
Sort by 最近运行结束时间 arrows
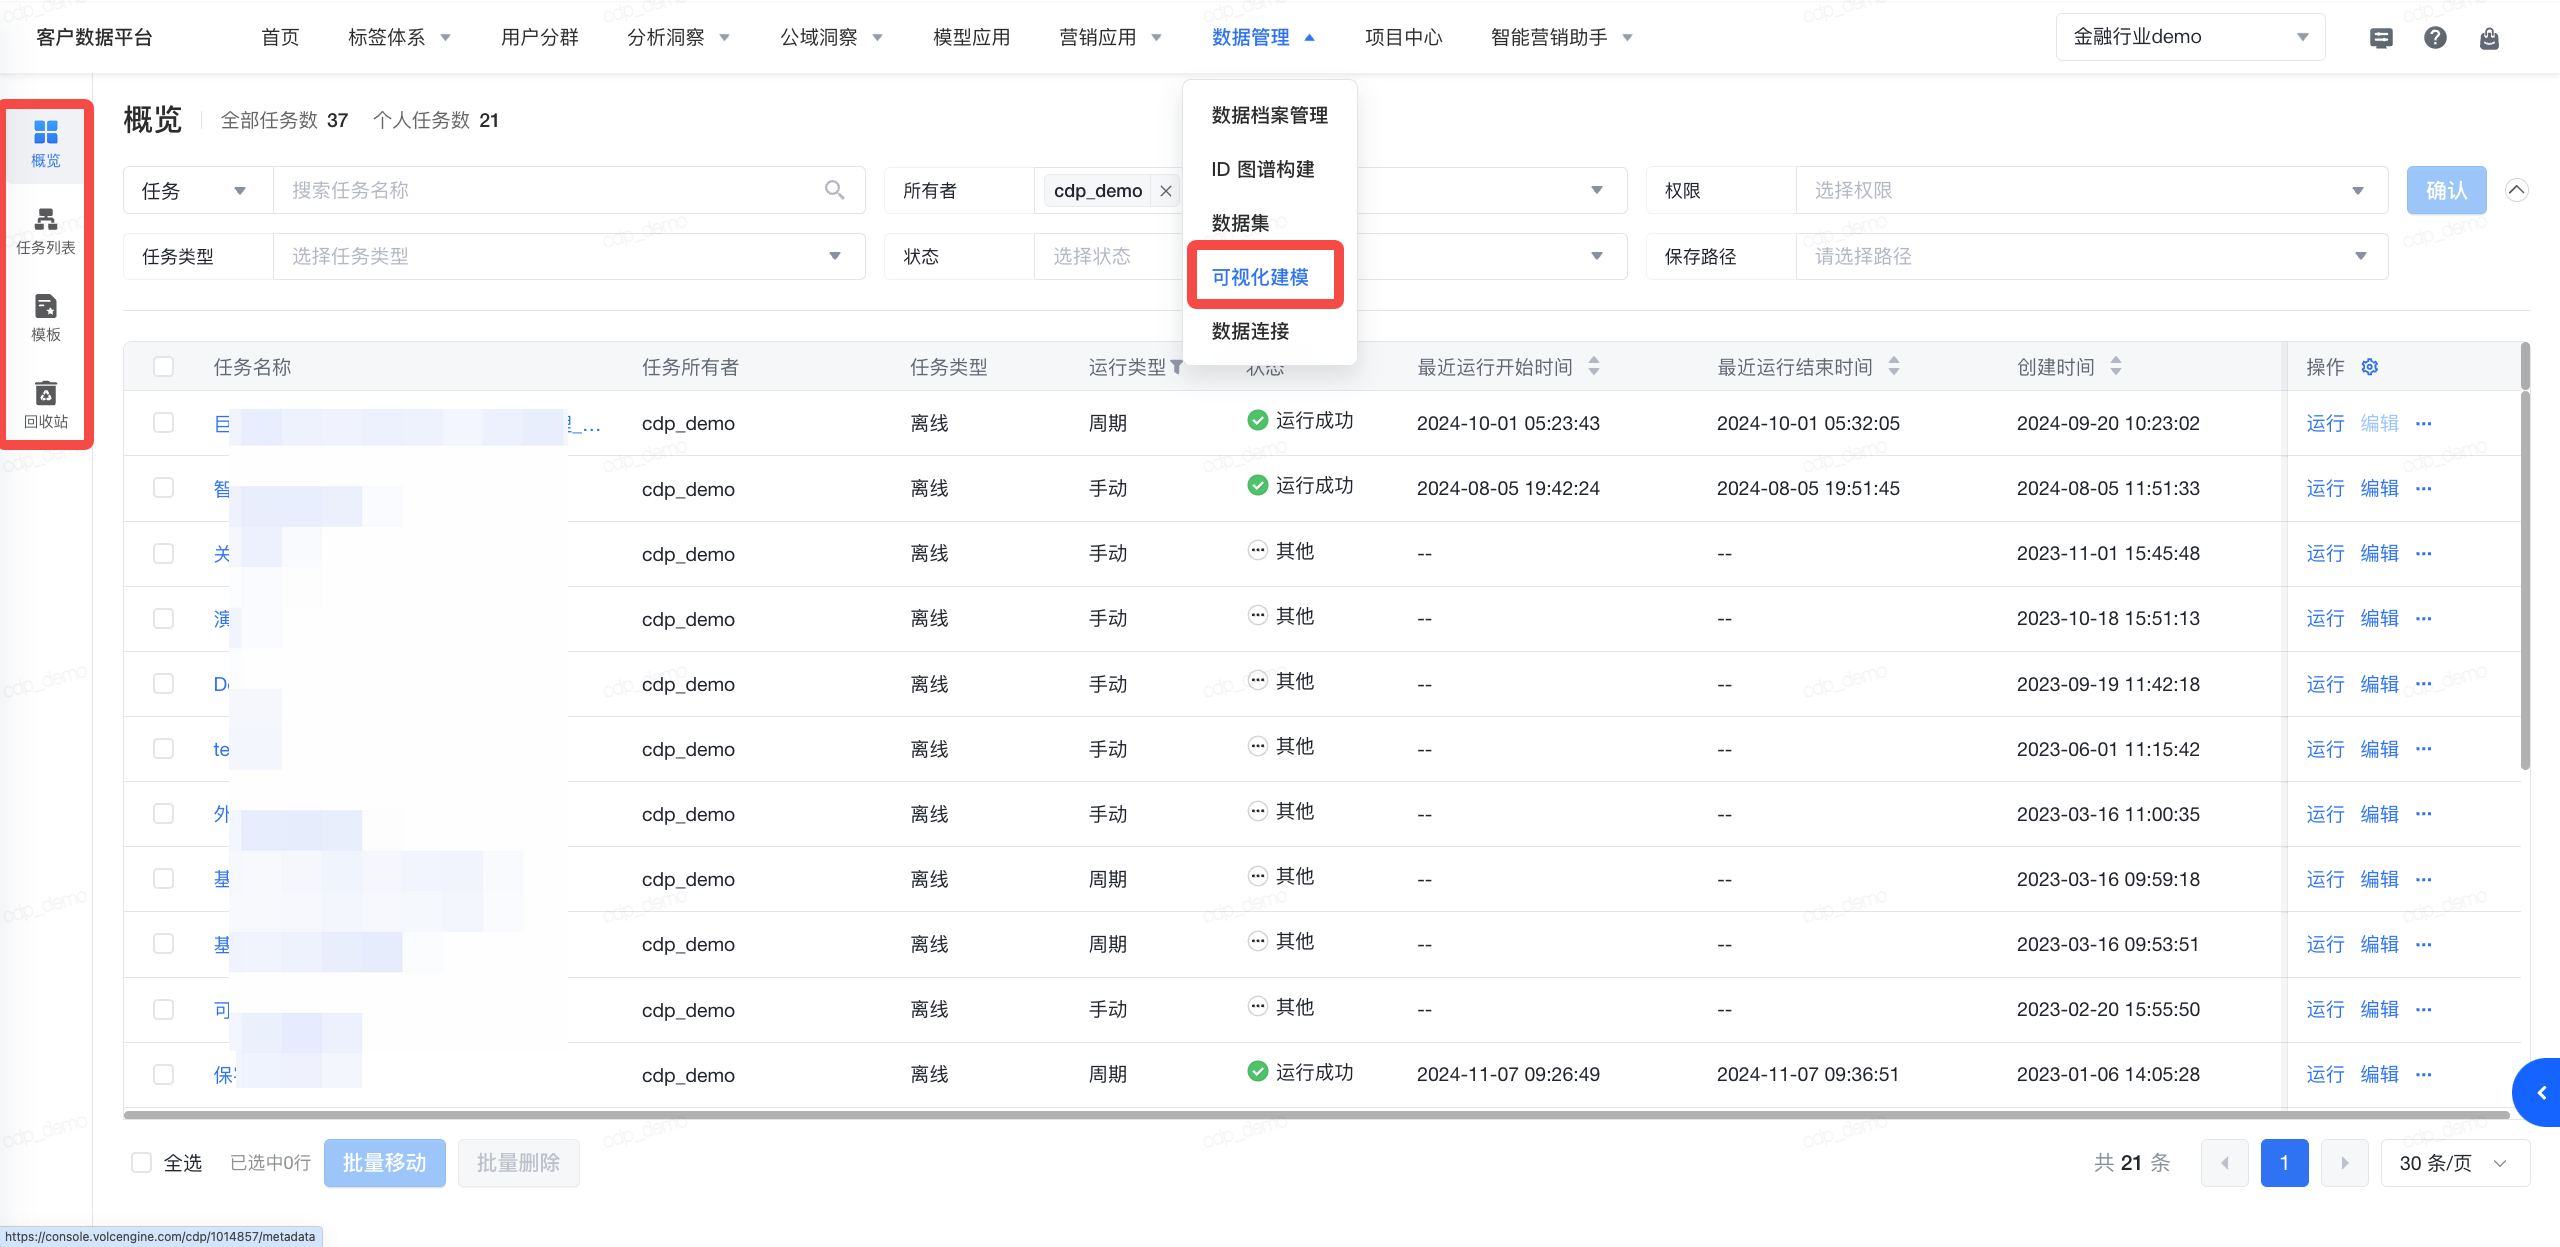(1894, 367)
